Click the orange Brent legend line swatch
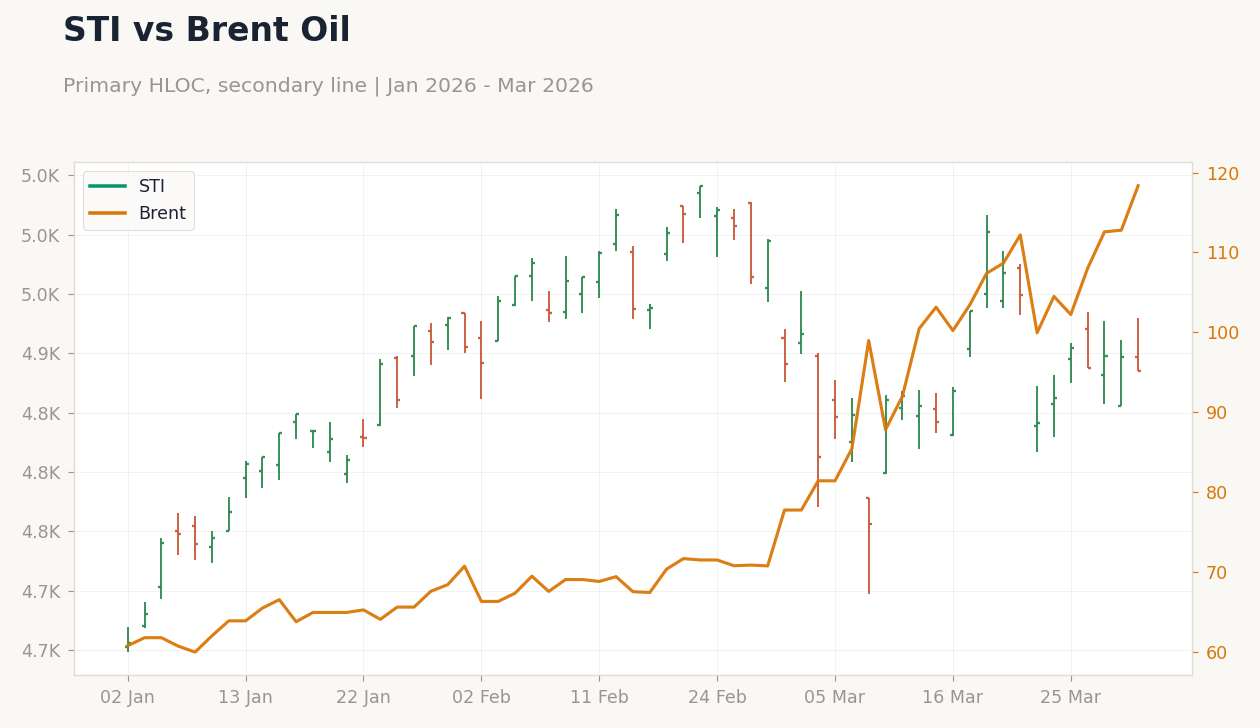 pos(108,213)
